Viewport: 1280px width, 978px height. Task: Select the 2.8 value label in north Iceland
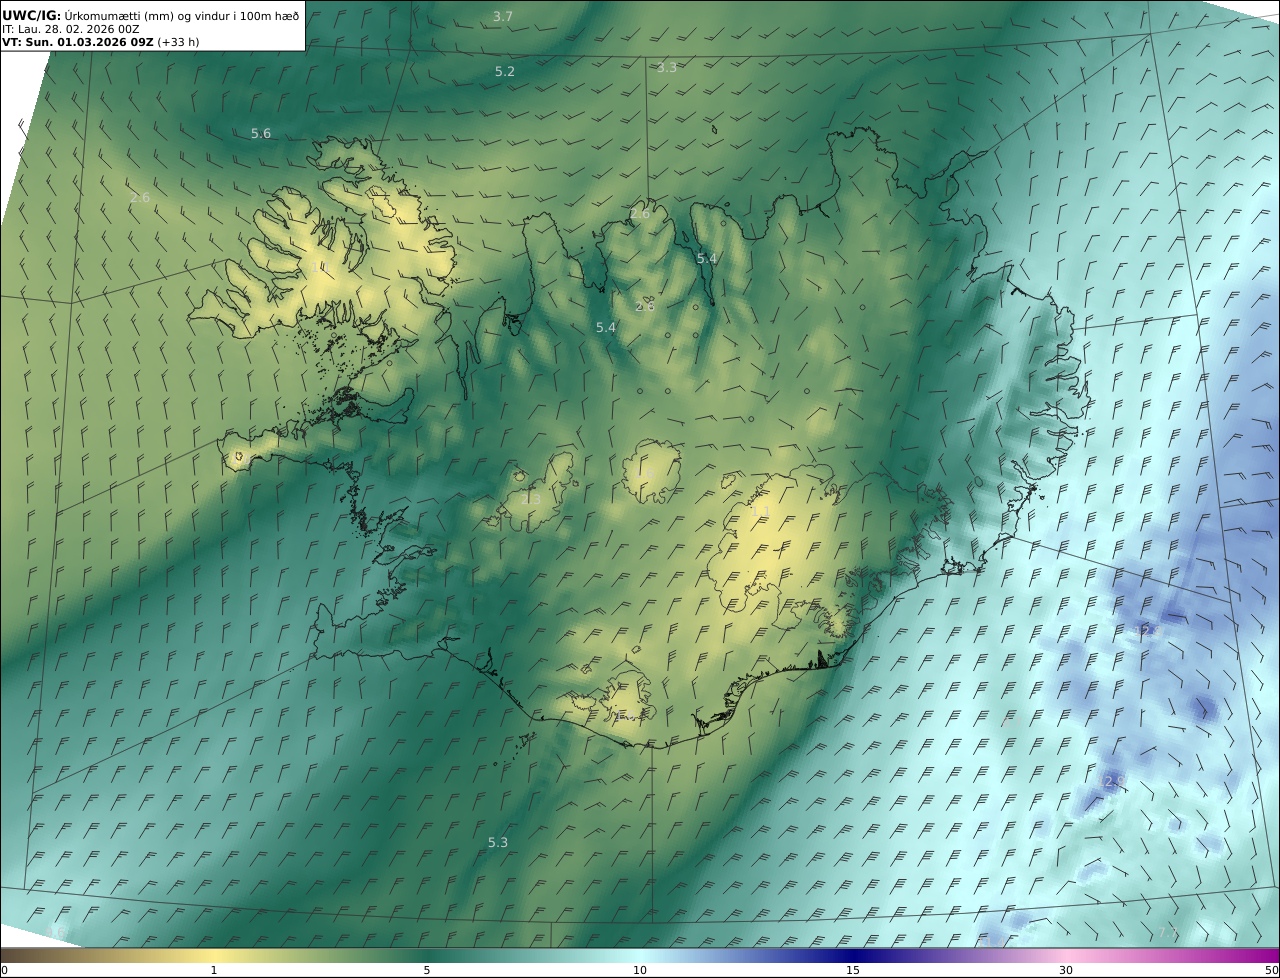click(645, 305)
